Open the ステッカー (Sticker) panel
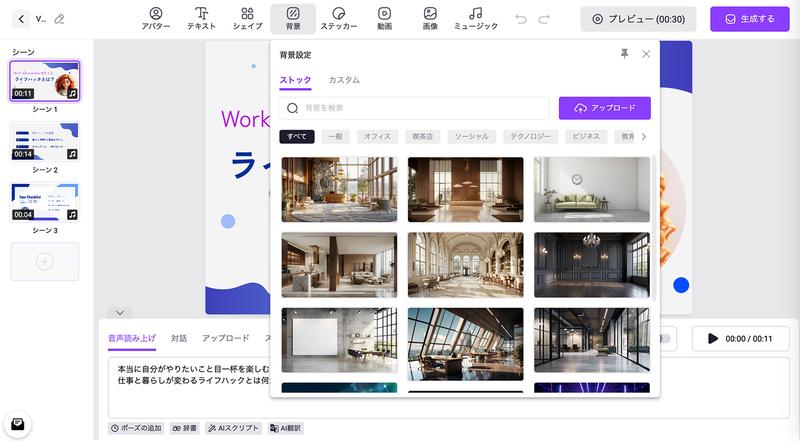 [x=339, y=18]
